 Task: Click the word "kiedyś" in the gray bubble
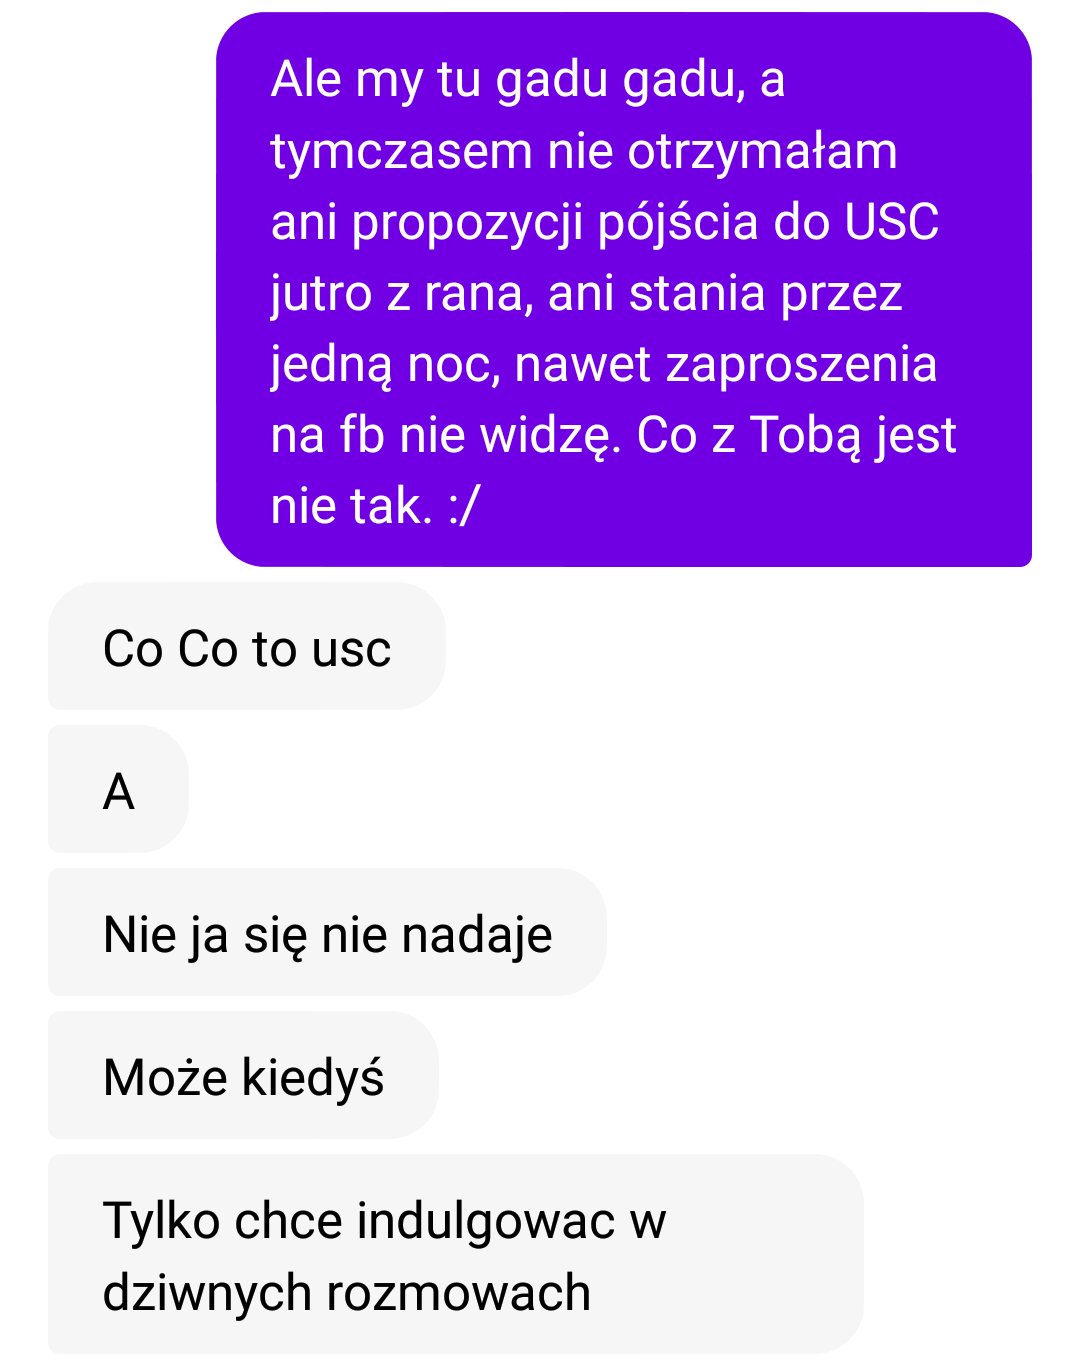(x=313, y=1078)
